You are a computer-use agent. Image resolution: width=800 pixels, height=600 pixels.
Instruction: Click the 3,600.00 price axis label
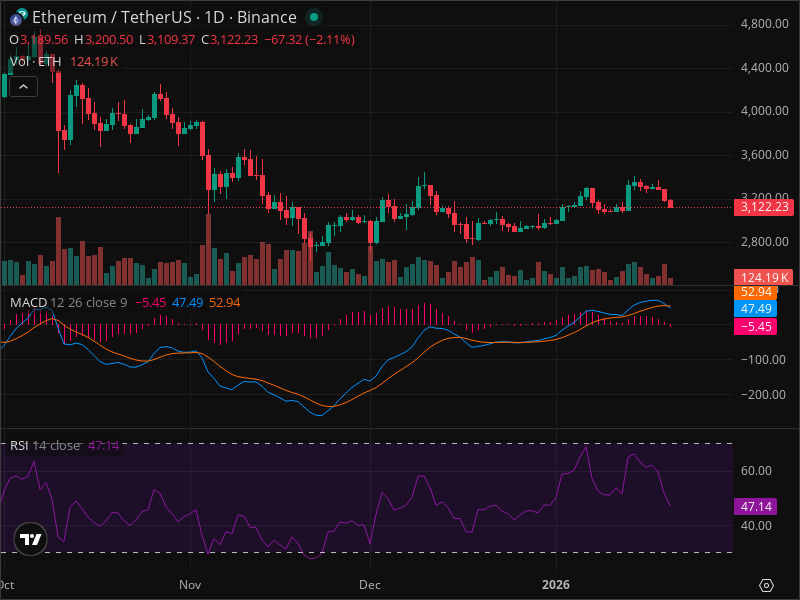764,155
